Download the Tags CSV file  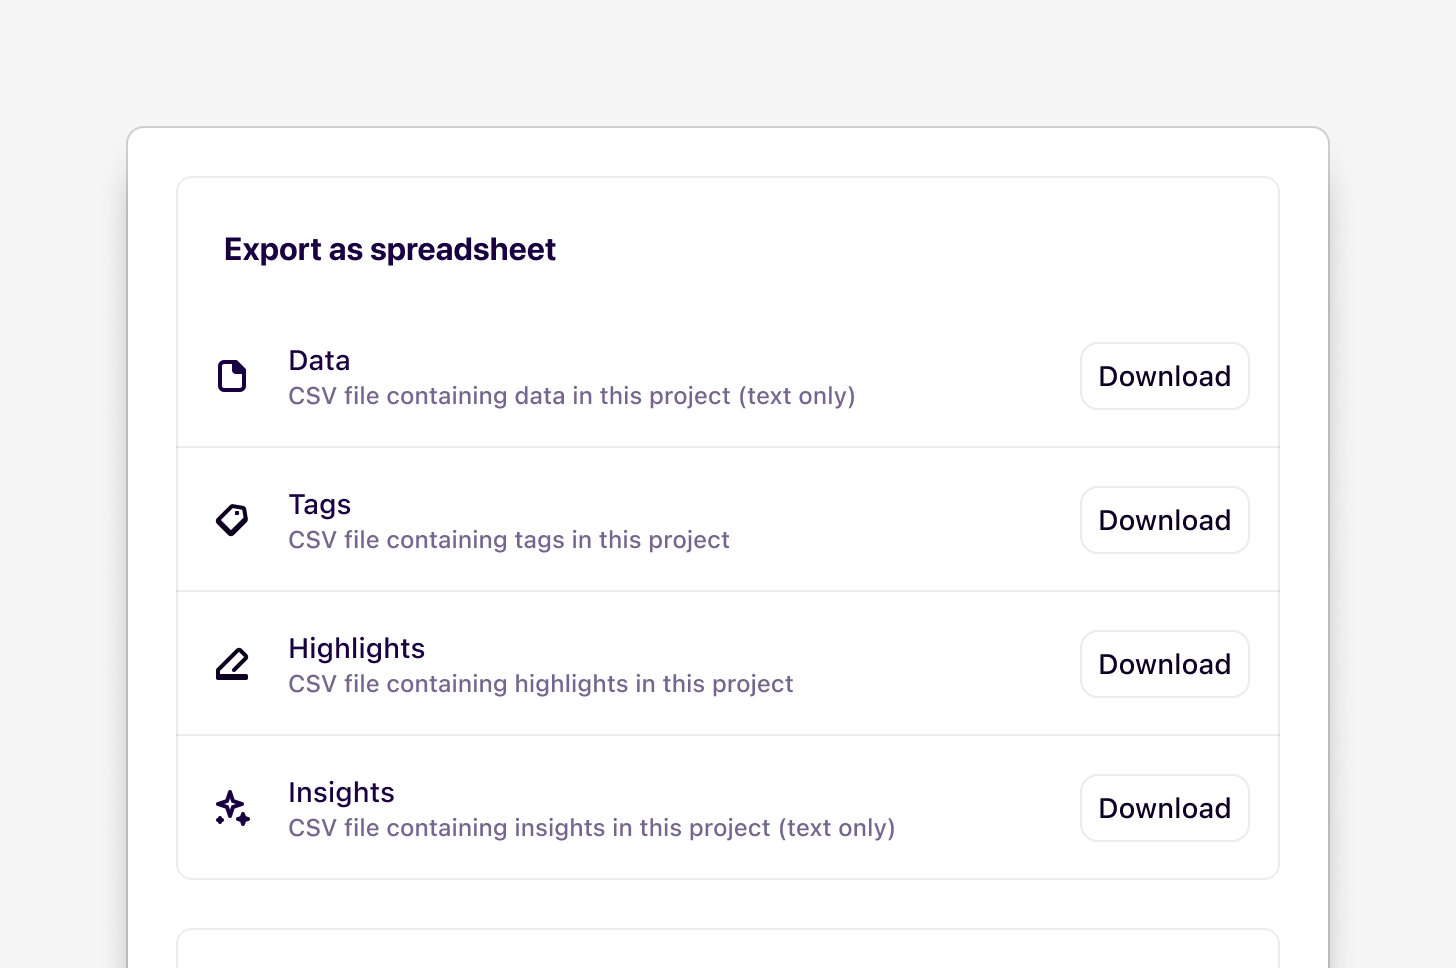click(1164, 520)
